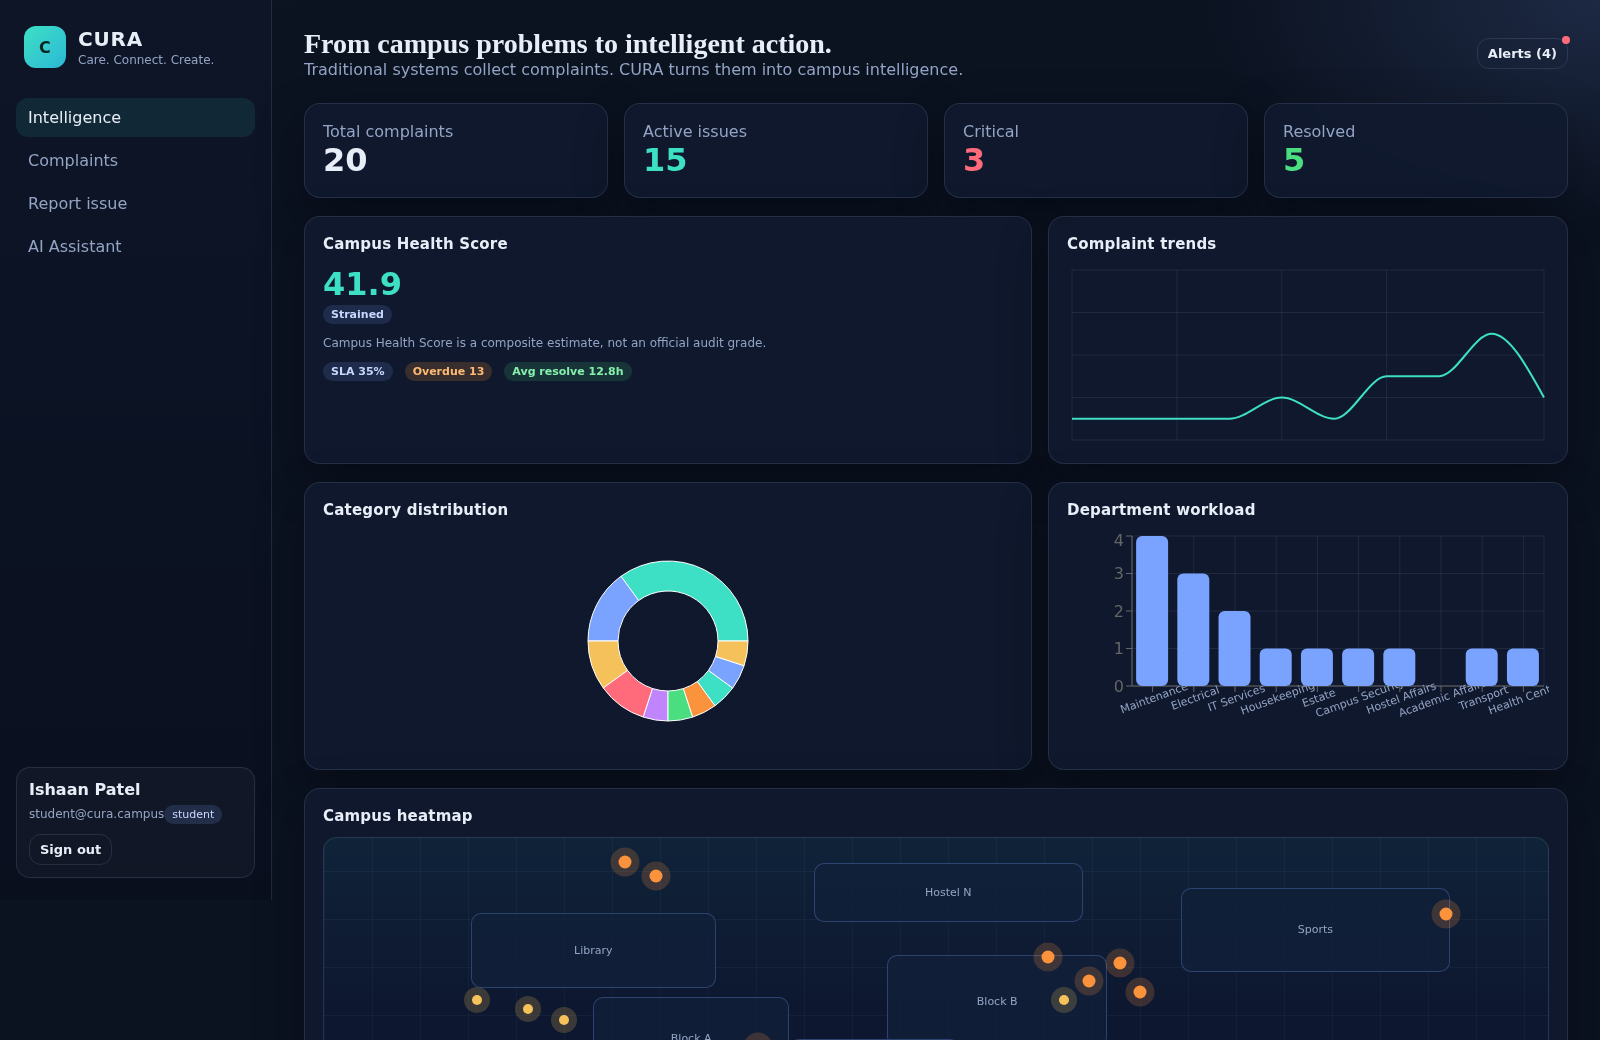Open the Total complaints card
This screenshot has height=1040, width=1600.
[x=456, y=150]
